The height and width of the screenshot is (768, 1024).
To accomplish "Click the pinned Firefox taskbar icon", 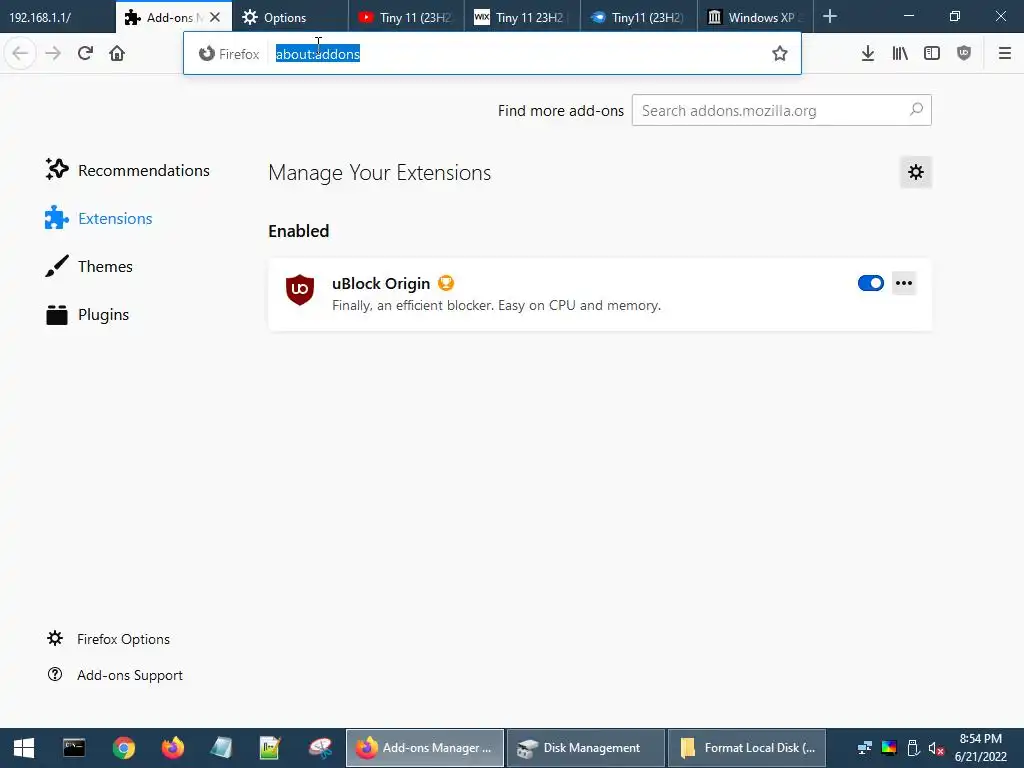I will (173, 748).
